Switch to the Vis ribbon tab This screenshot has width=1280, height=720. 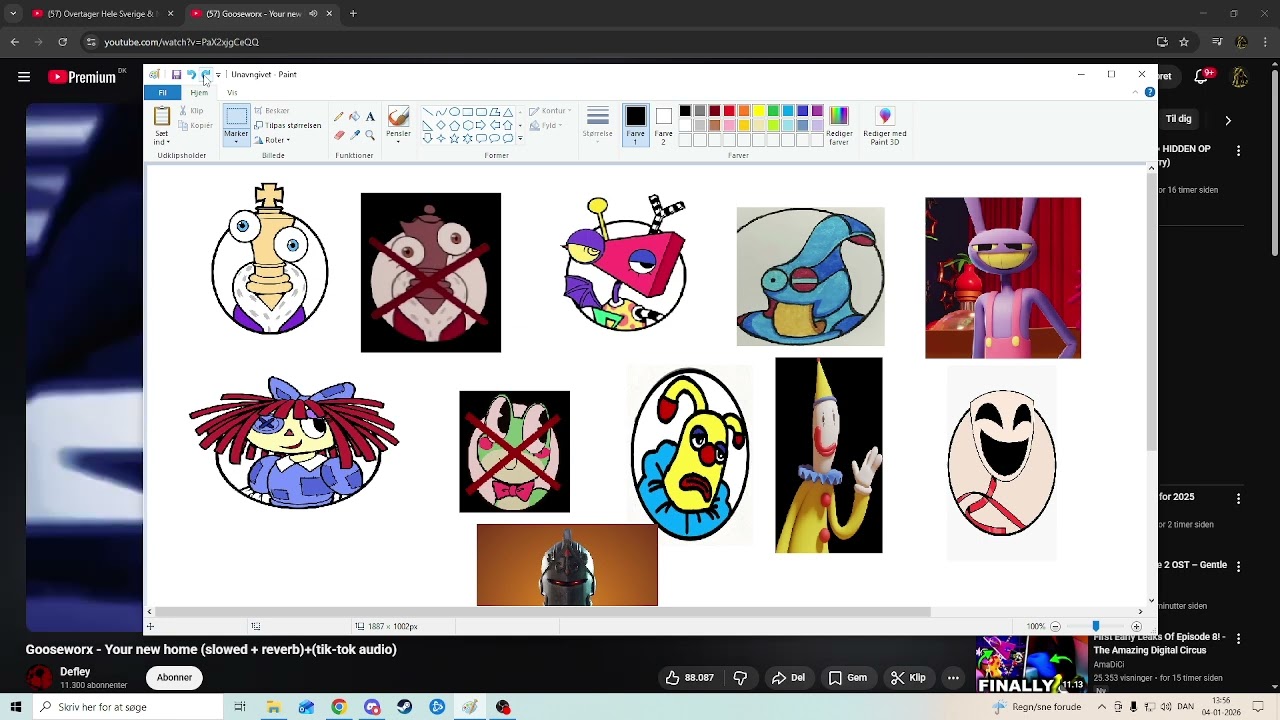pyautogui.click(x=232, y=93)
